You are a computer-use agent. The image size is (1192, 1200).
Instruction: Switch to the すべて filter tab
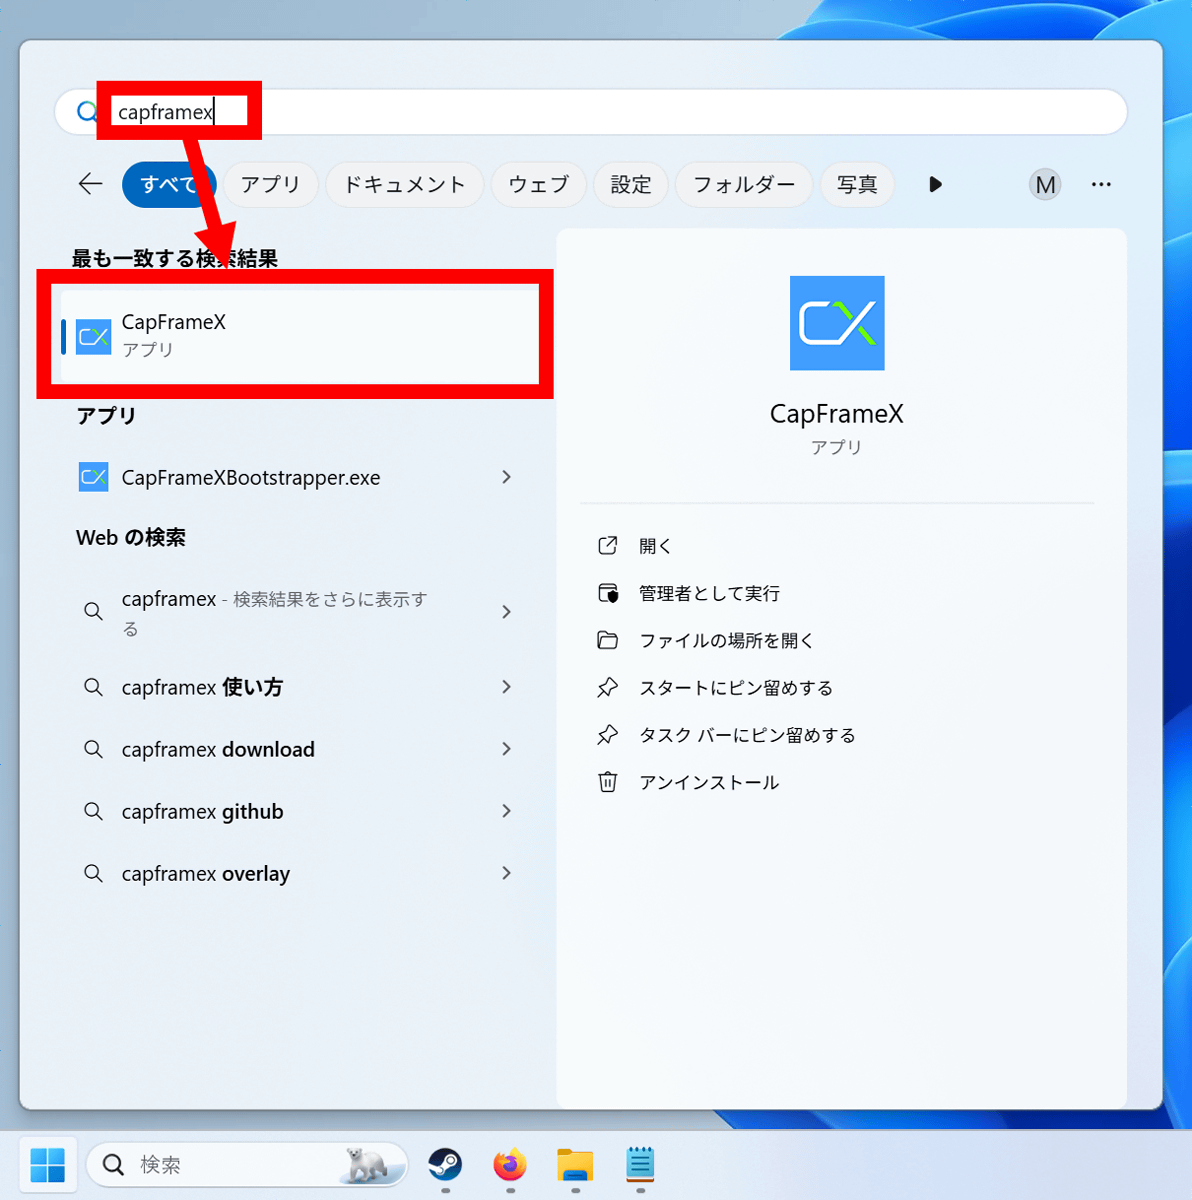169,184
